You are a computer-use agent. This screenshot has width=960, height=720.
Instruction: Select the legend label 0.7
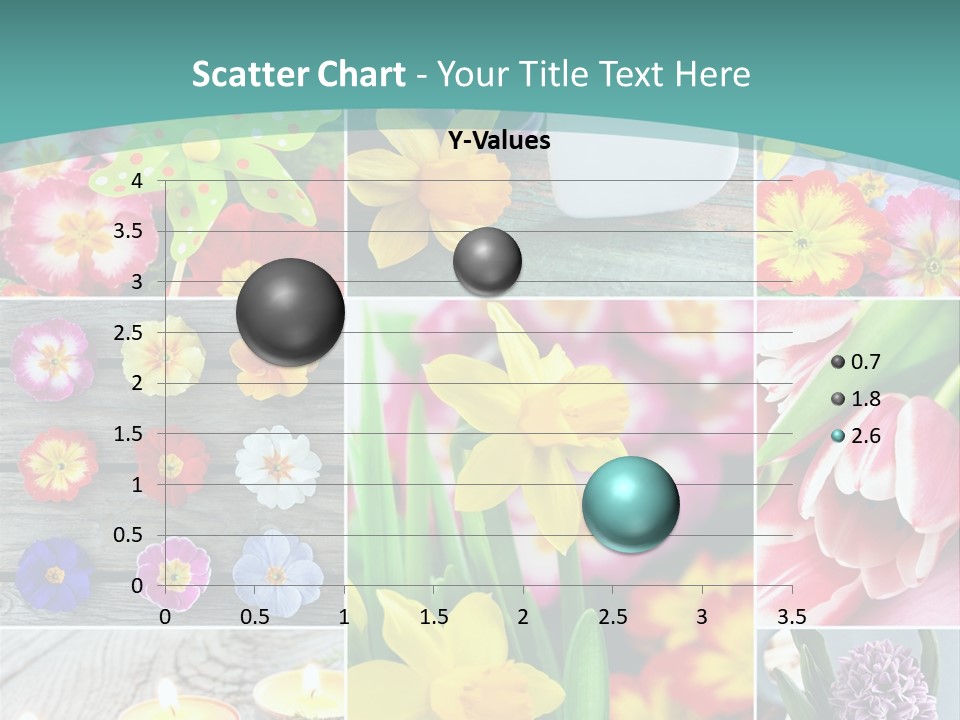[866, 362]
